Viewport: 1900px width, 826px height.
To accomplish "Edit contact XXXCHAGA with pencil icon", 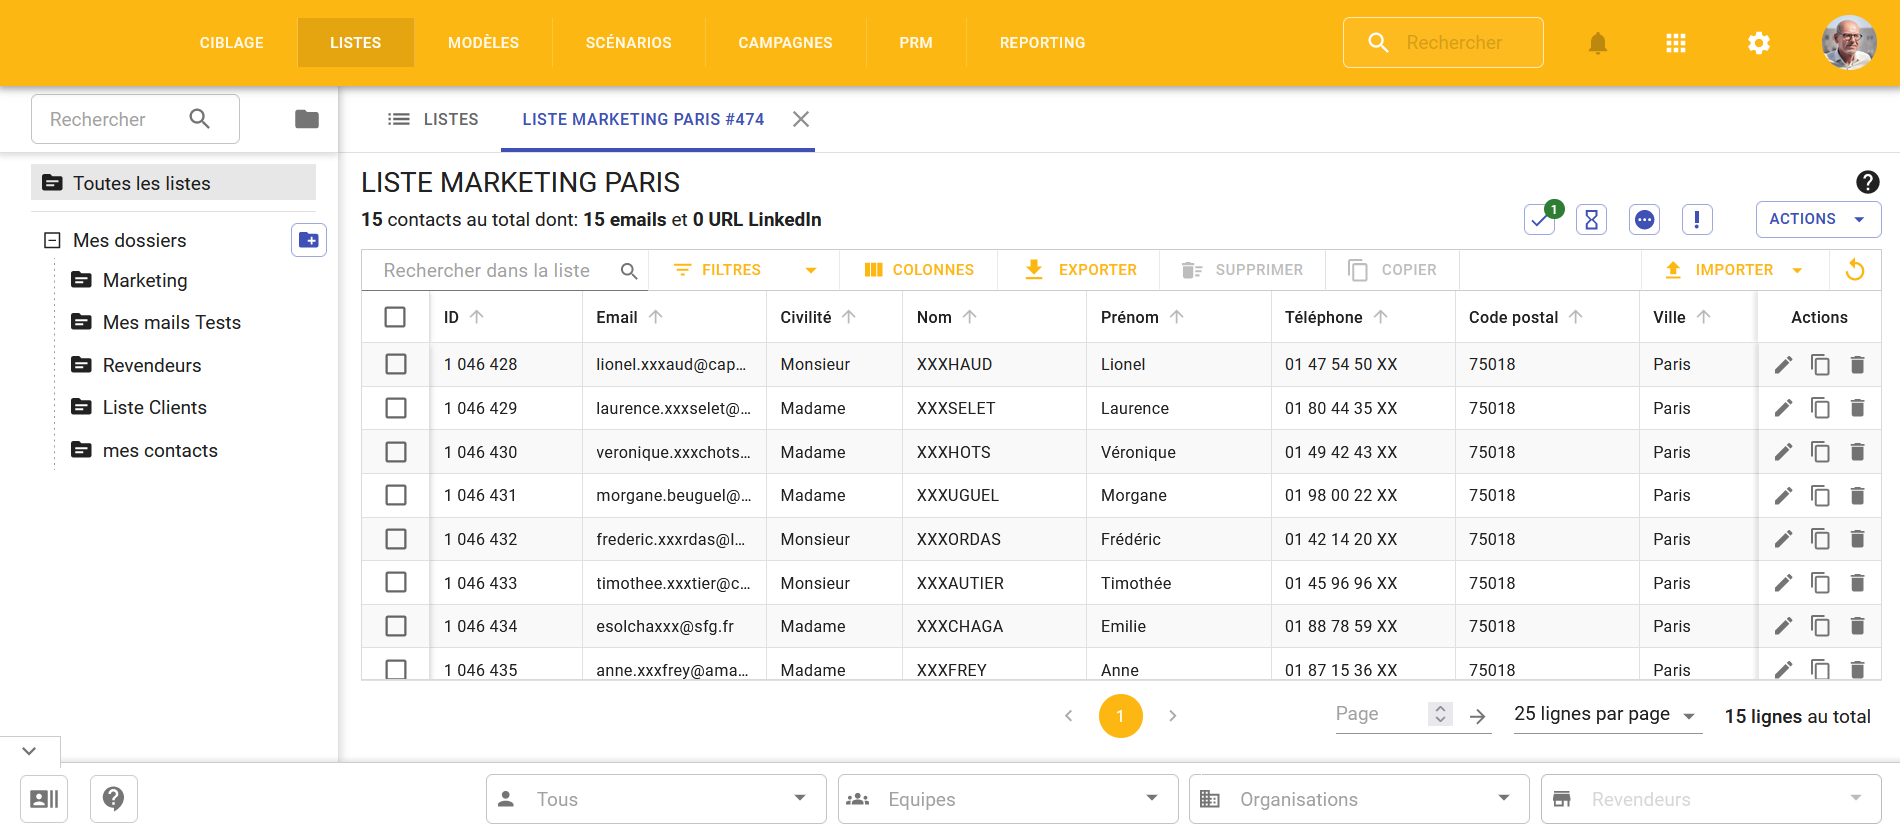I will coord(1783,626).
